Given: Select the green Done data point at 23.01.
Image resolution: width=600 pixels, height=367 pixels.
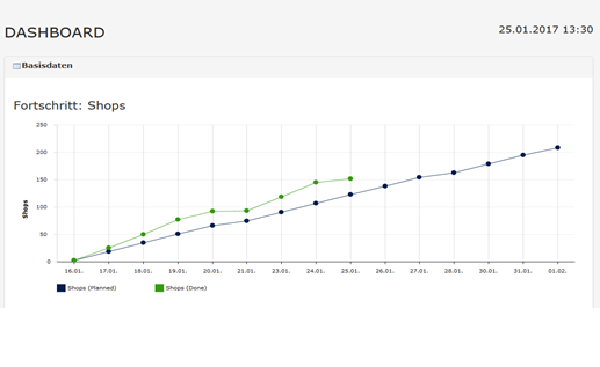Looking at the screenshot, I should [x=281, y=197].
